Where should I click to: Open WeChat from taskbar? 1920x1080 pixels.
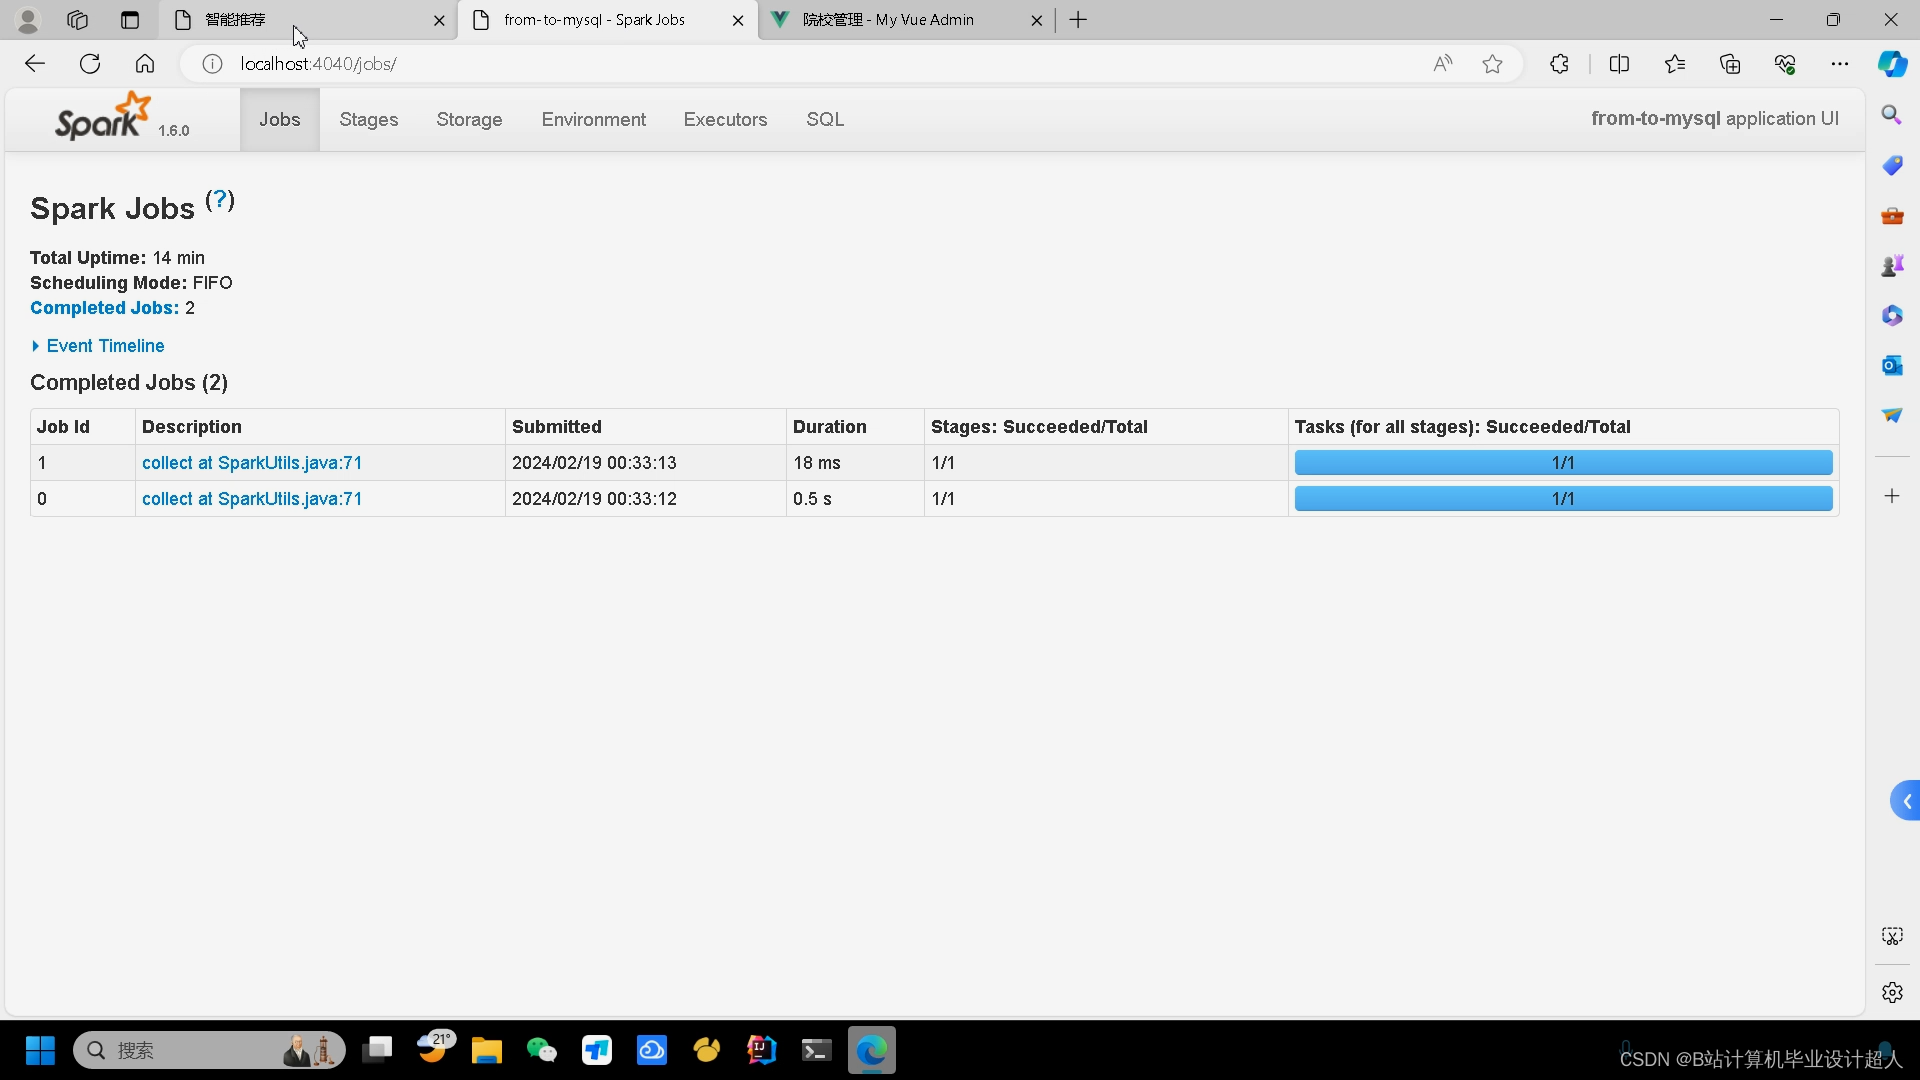pyautogui.click(x=542, y=1050)
